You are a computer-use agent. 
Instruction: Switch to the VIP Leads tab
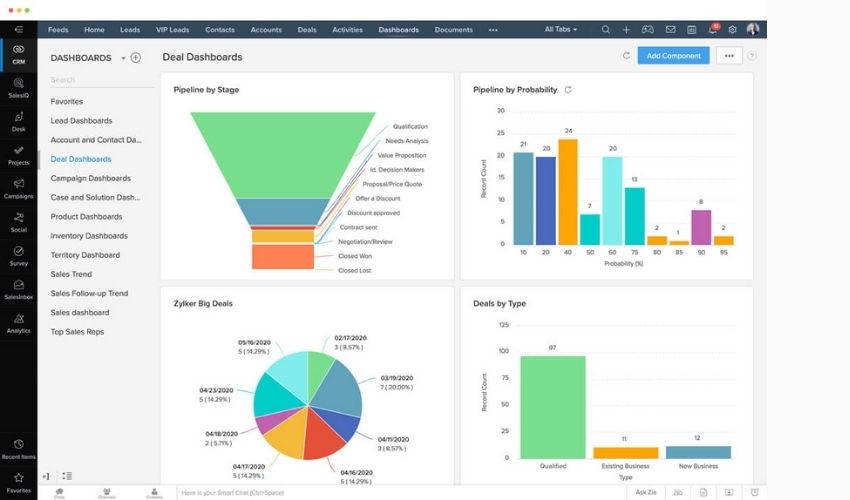point(172,30)
